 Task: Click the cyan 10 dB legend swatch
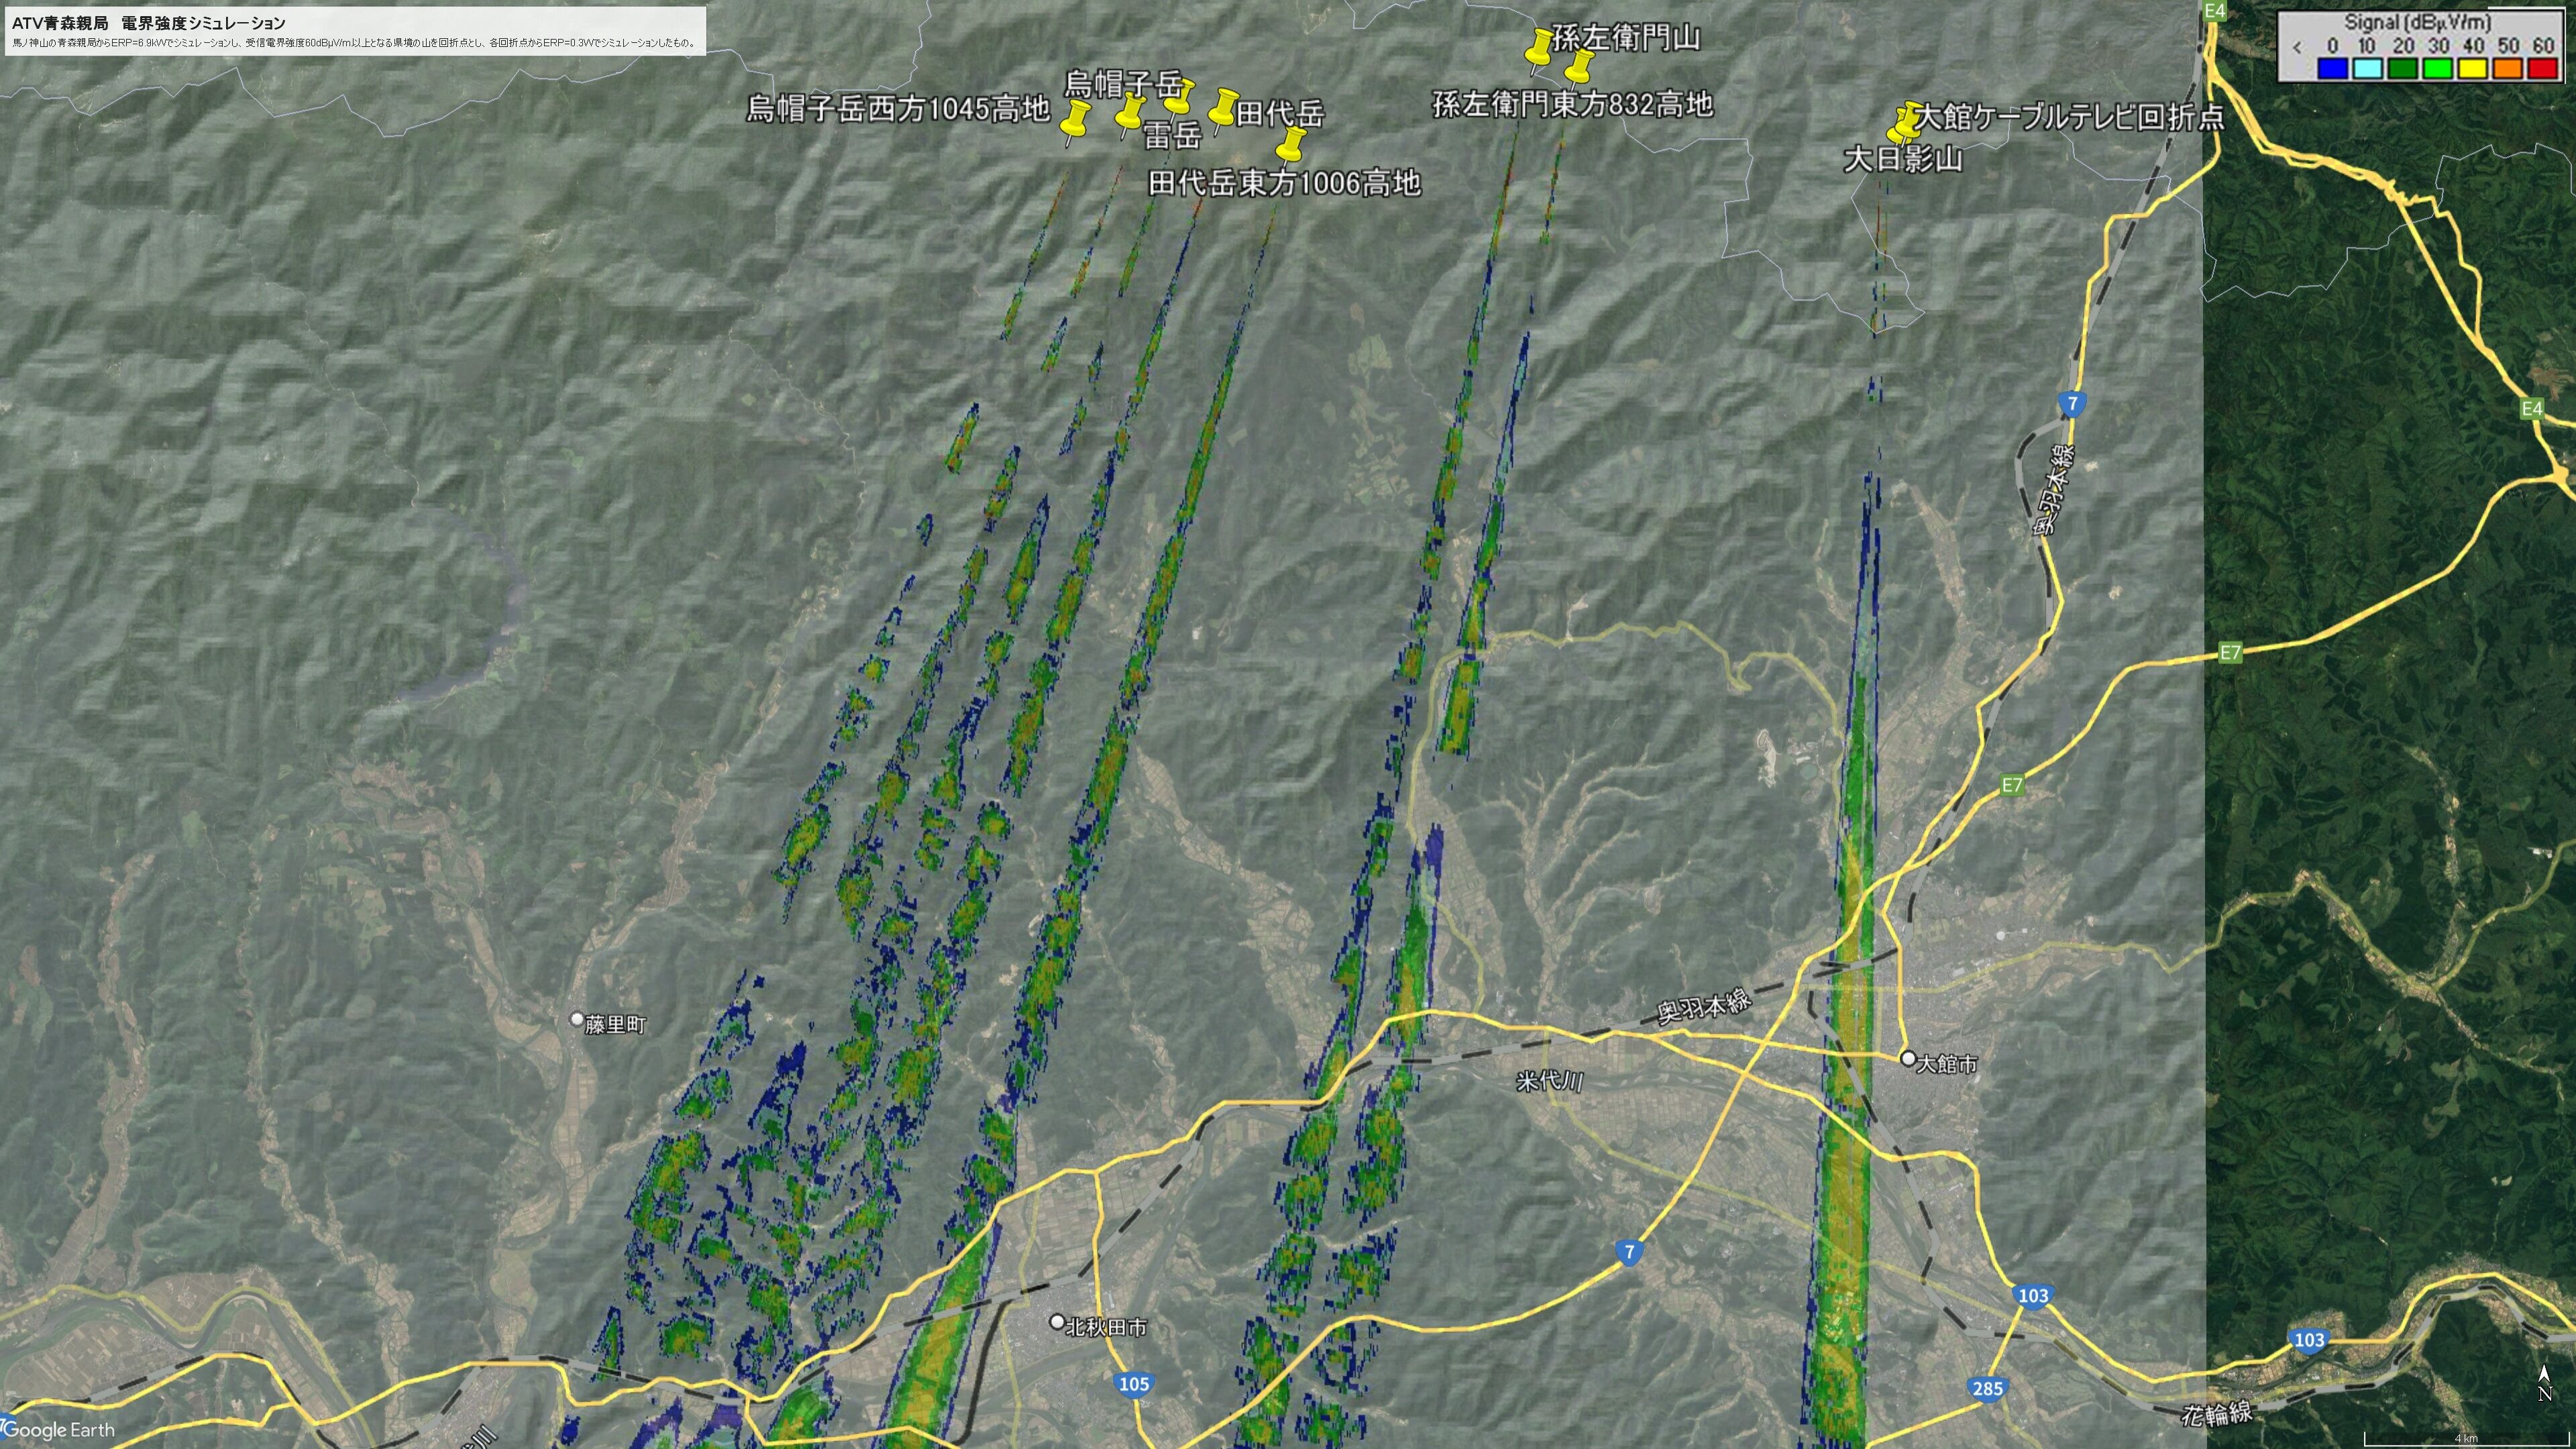2367,68
